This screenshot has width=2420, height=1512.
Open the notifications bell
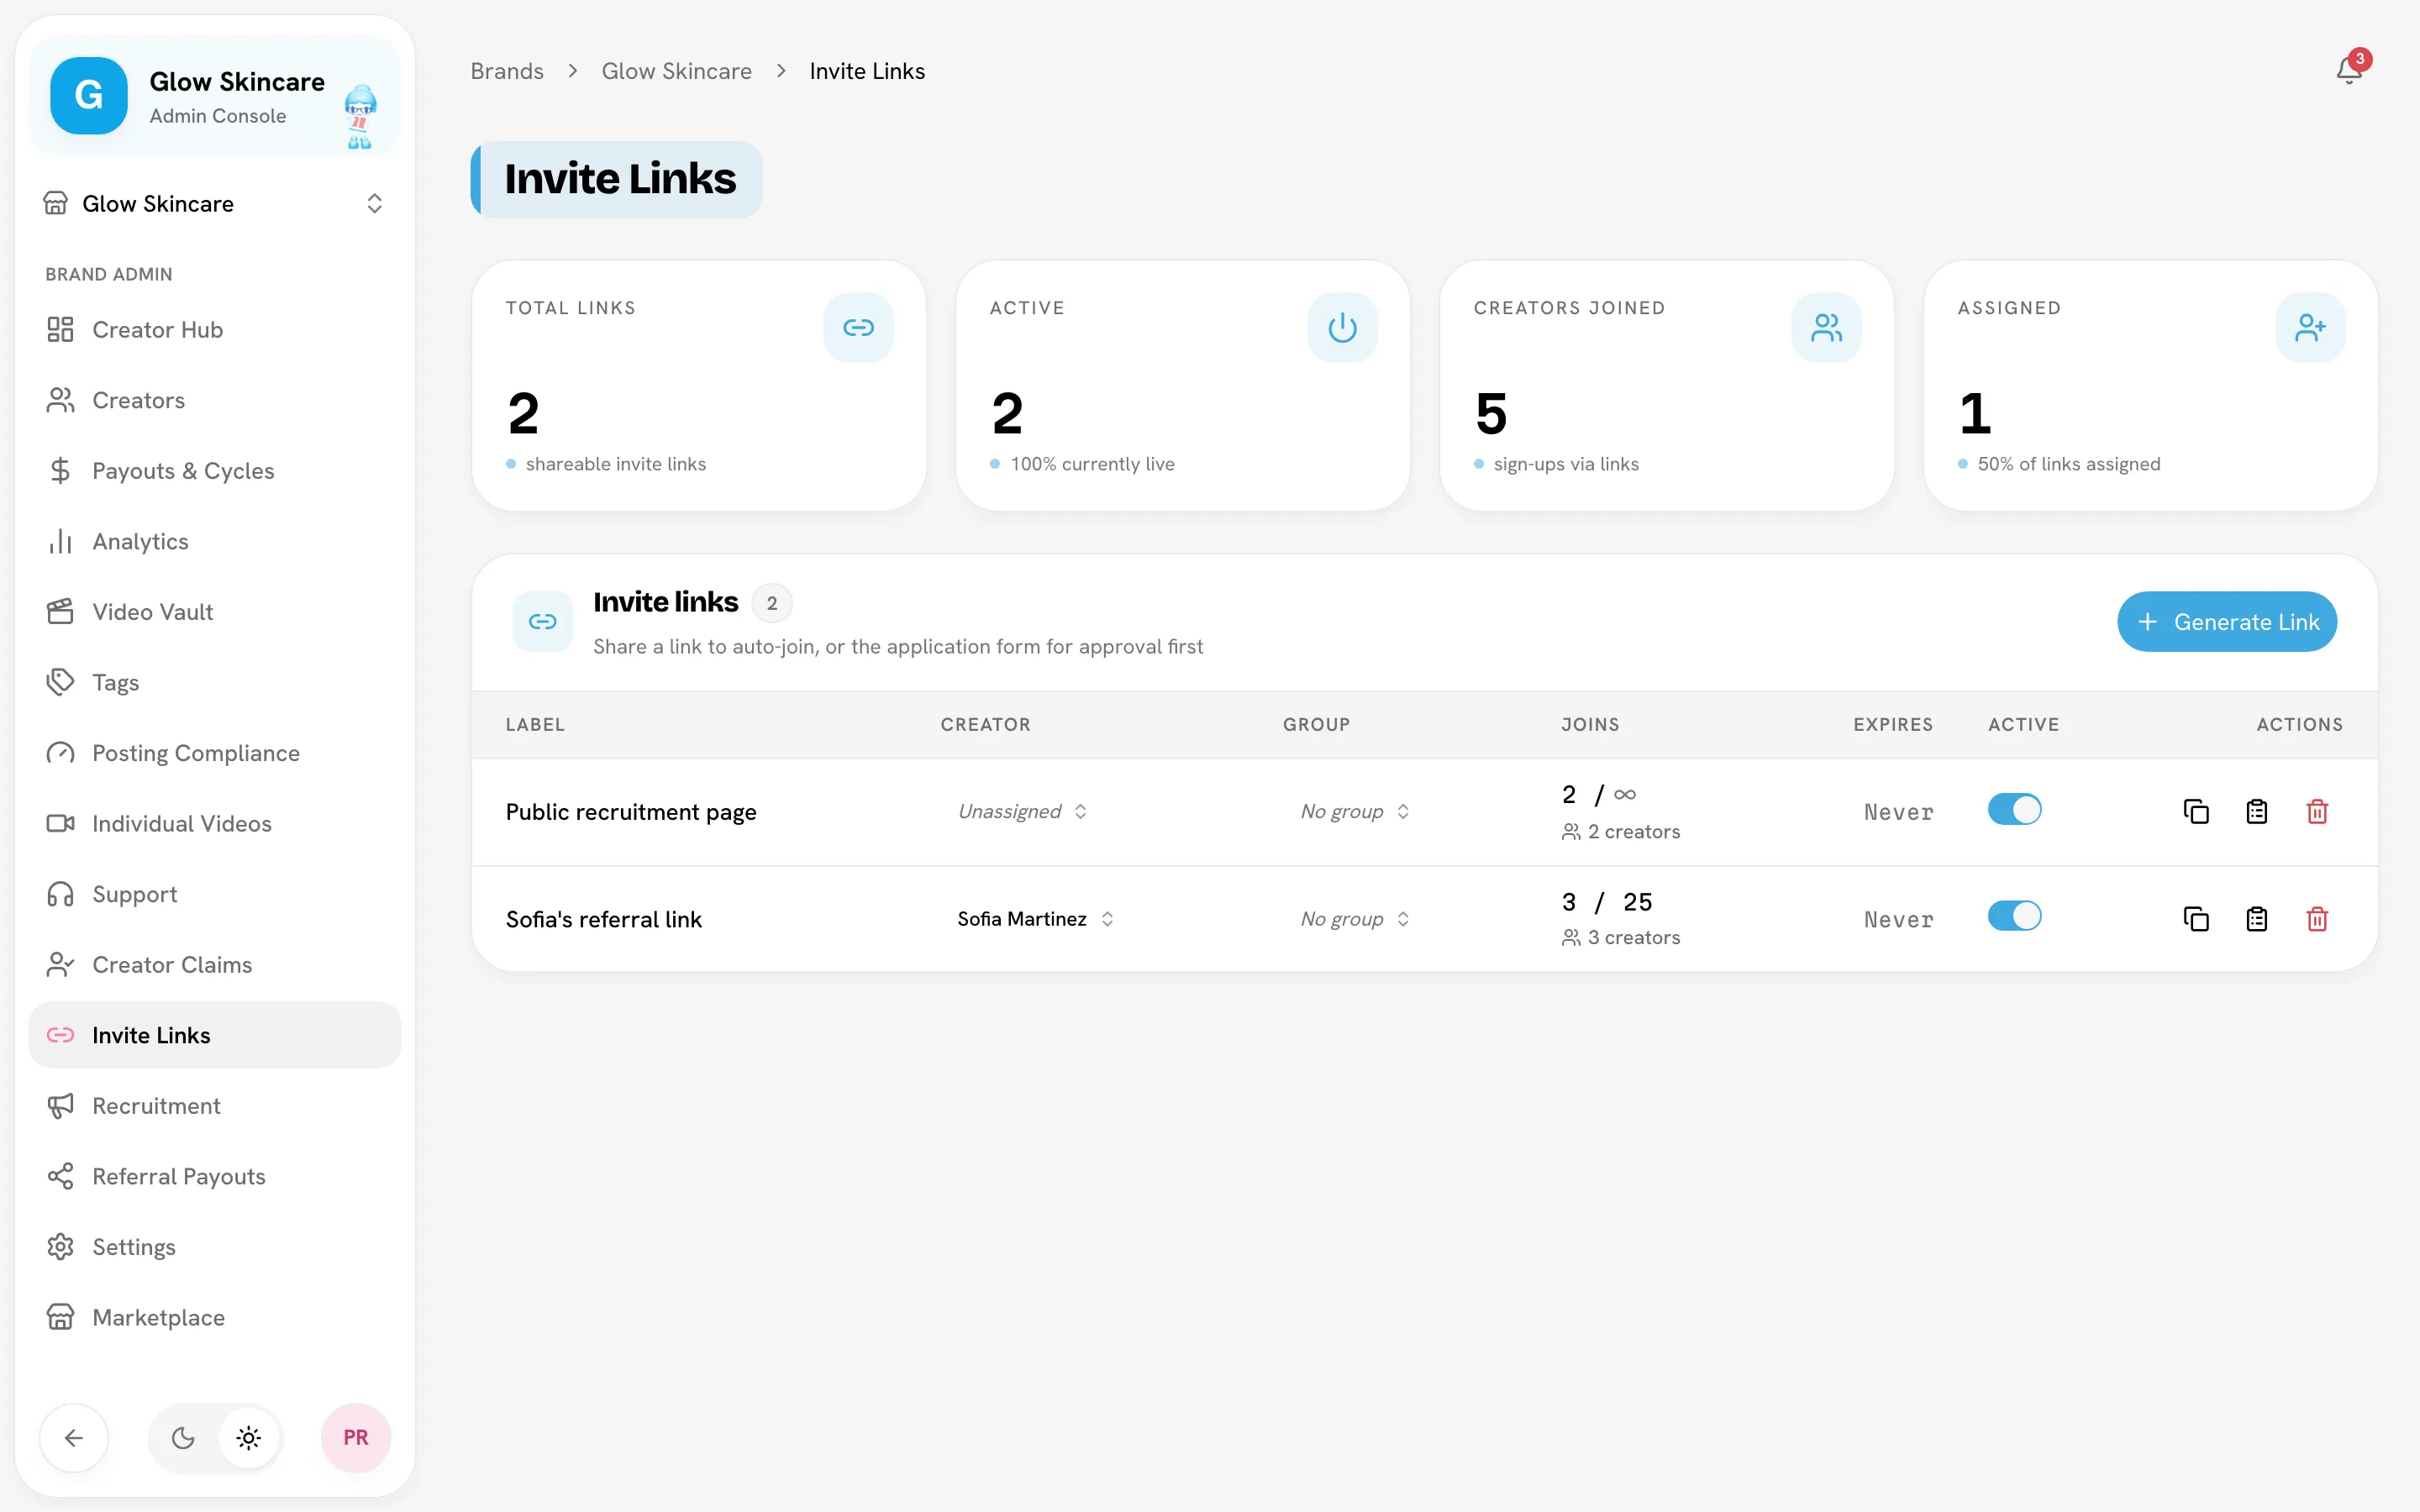(2349, 70)
